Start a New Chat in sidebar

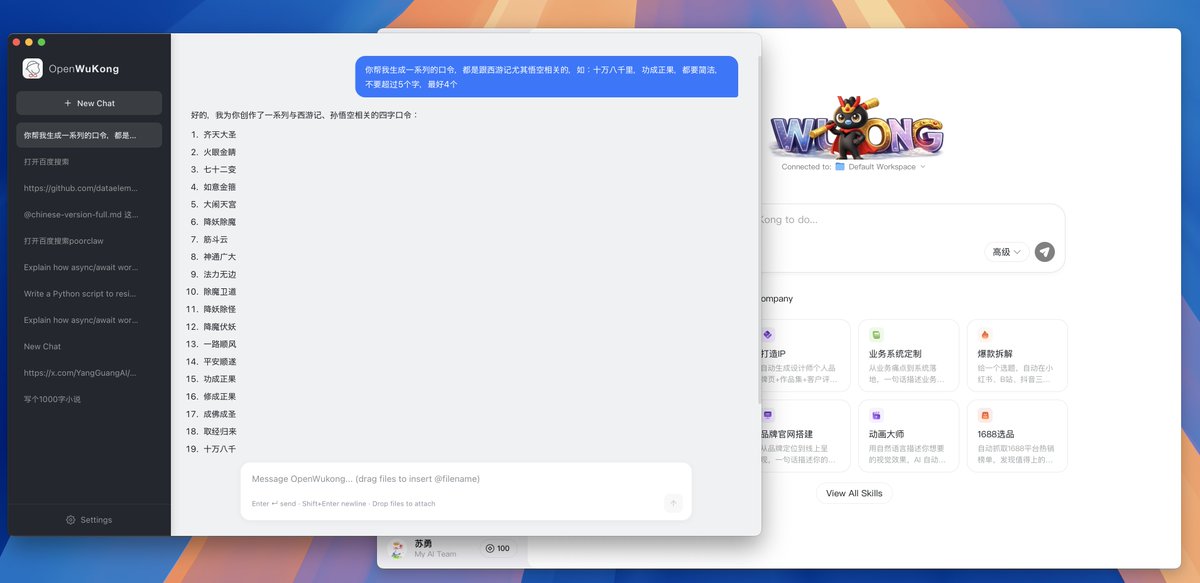pyautogui.click(x=89, y=103)
